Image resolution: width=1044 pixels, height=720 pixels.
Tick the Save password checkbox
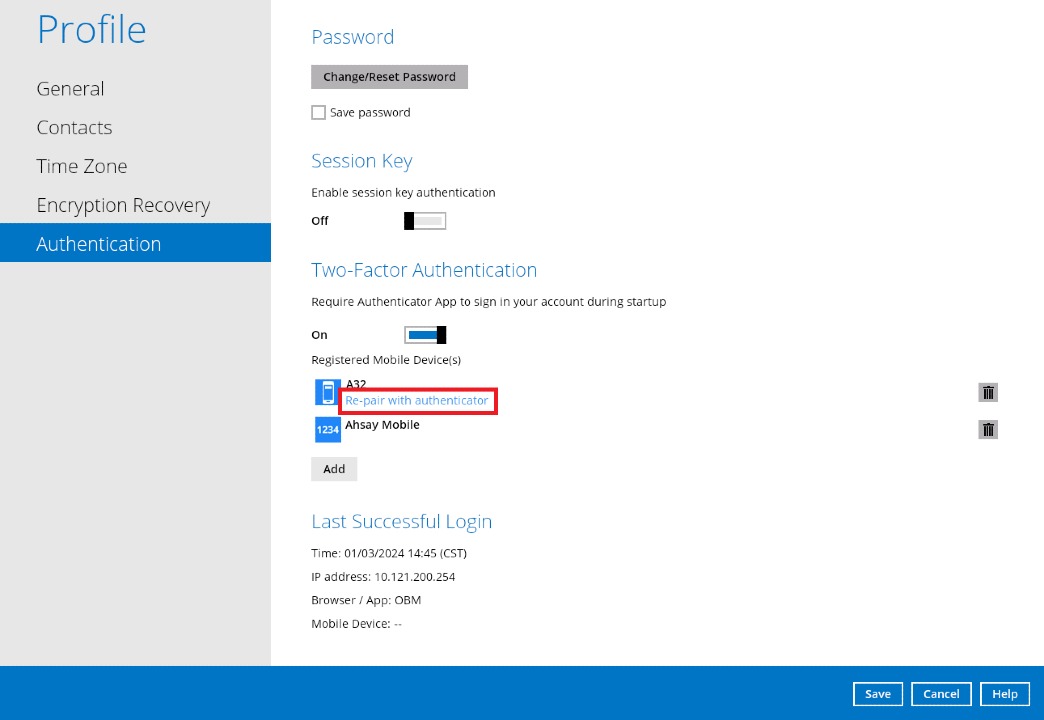point(318,113)
